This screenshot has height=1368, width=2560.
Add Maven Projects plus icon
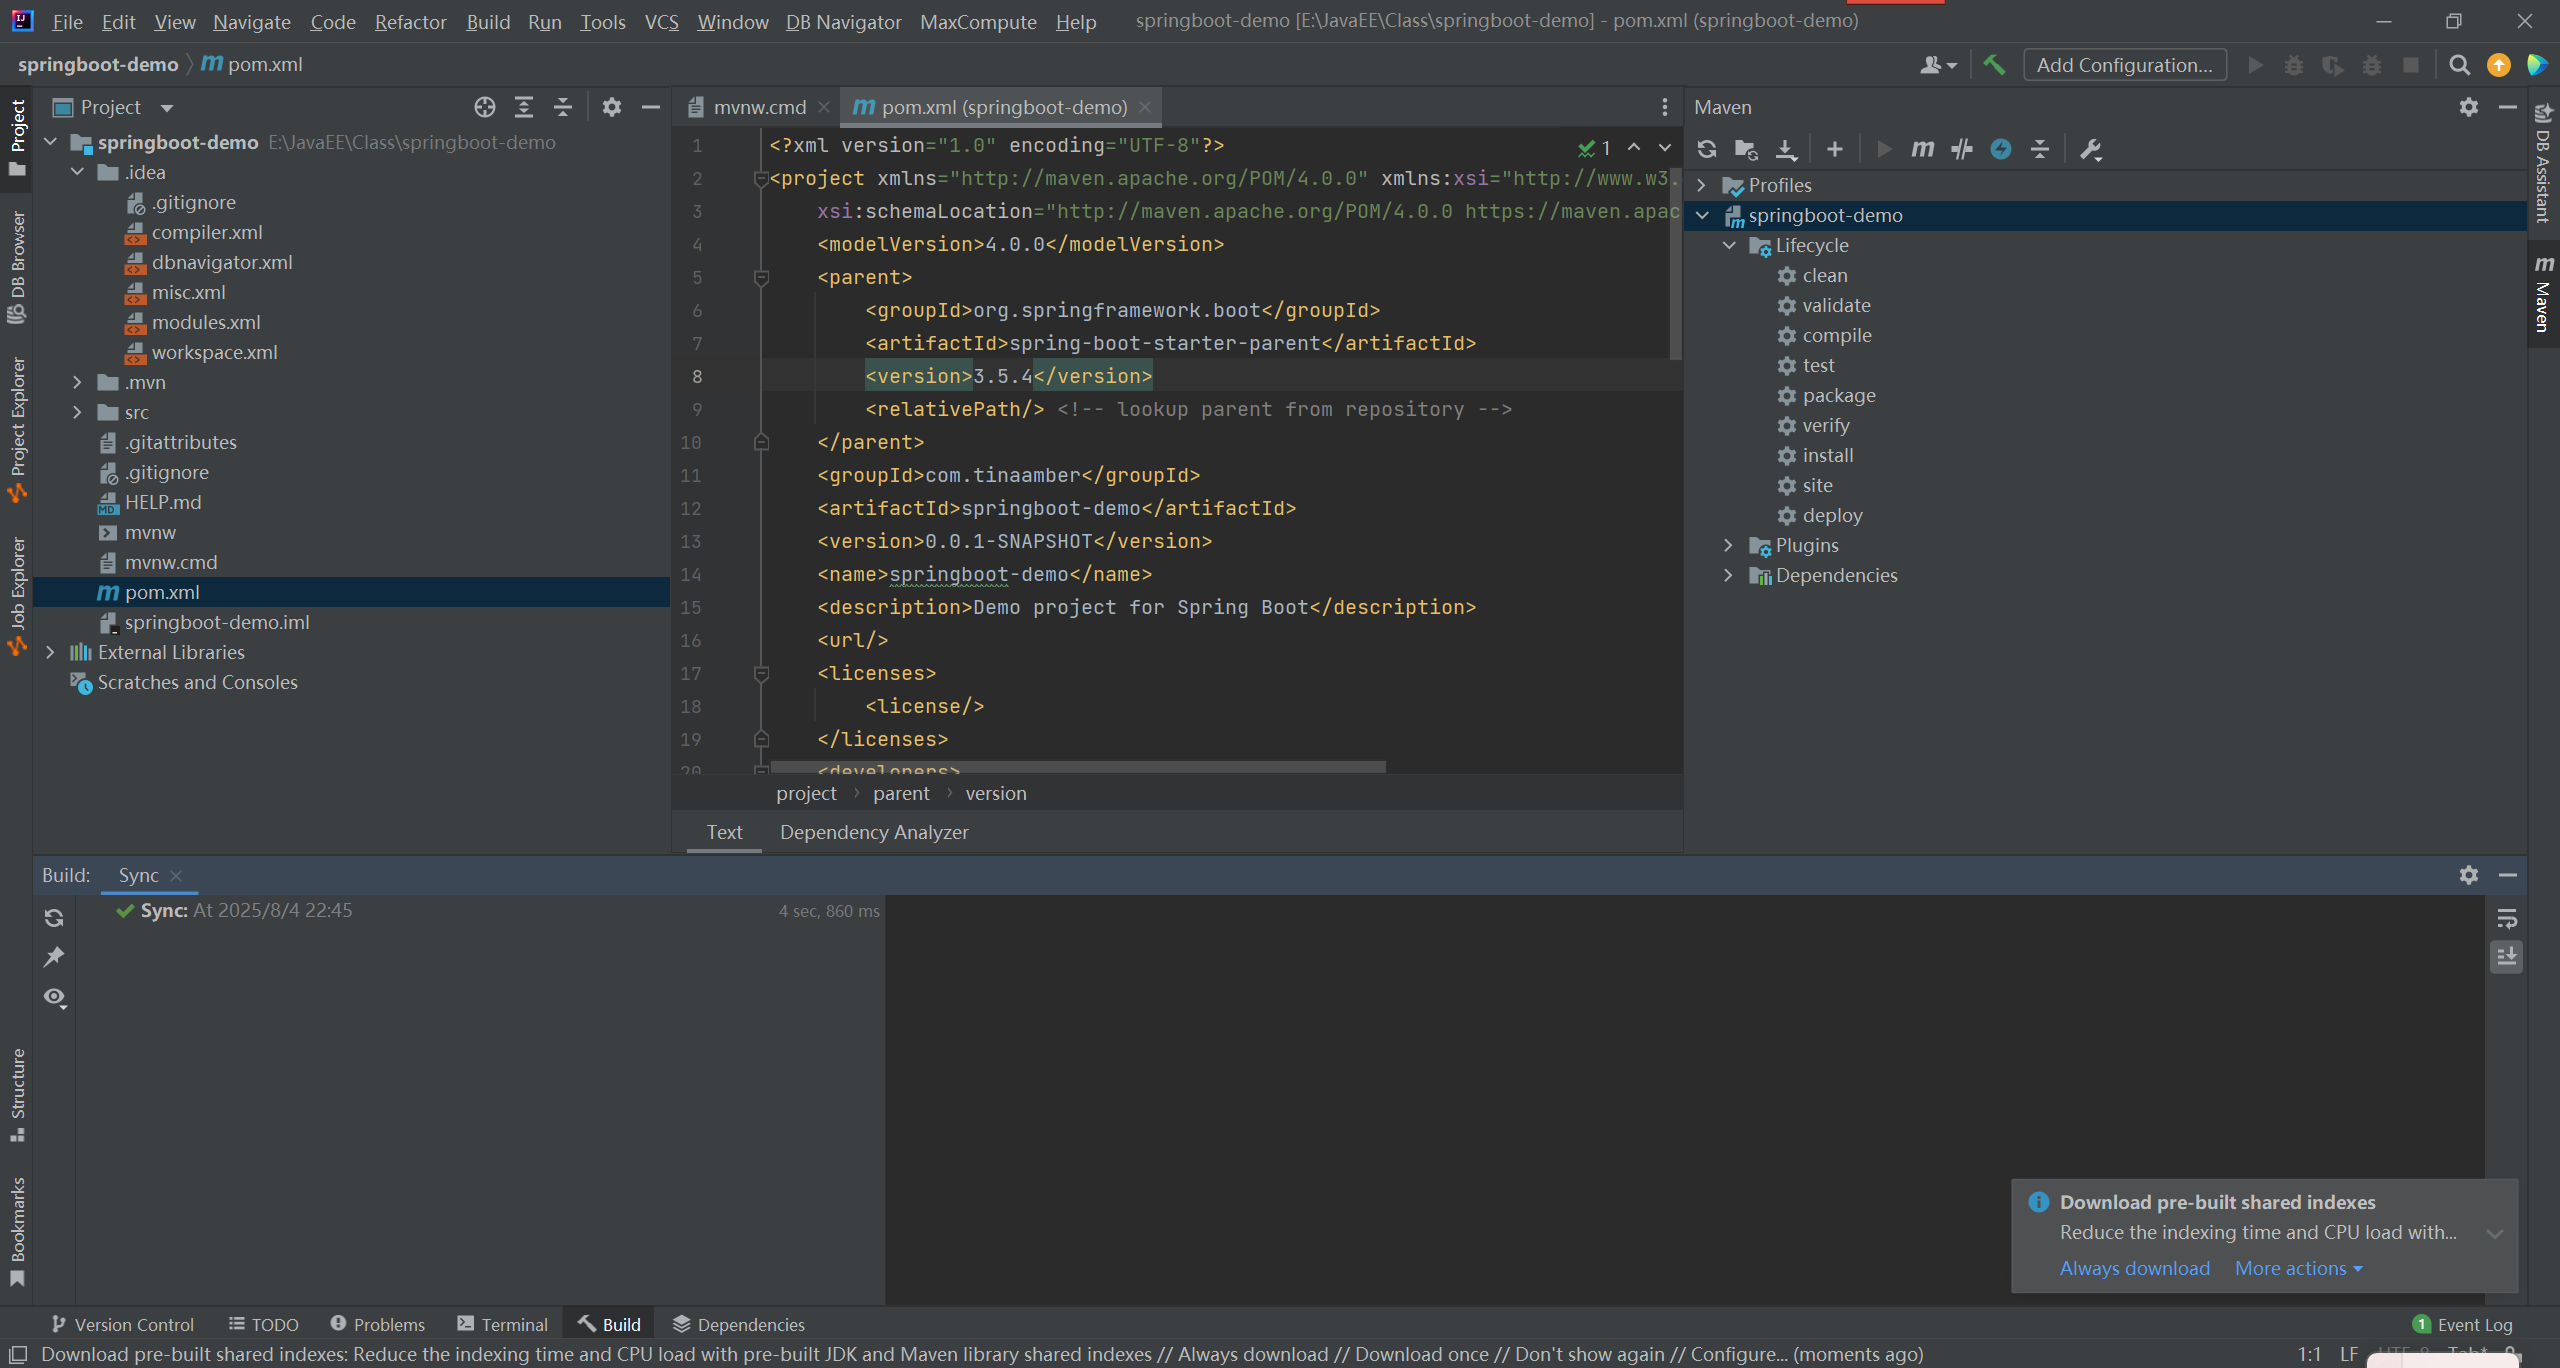click(1834, 149)
